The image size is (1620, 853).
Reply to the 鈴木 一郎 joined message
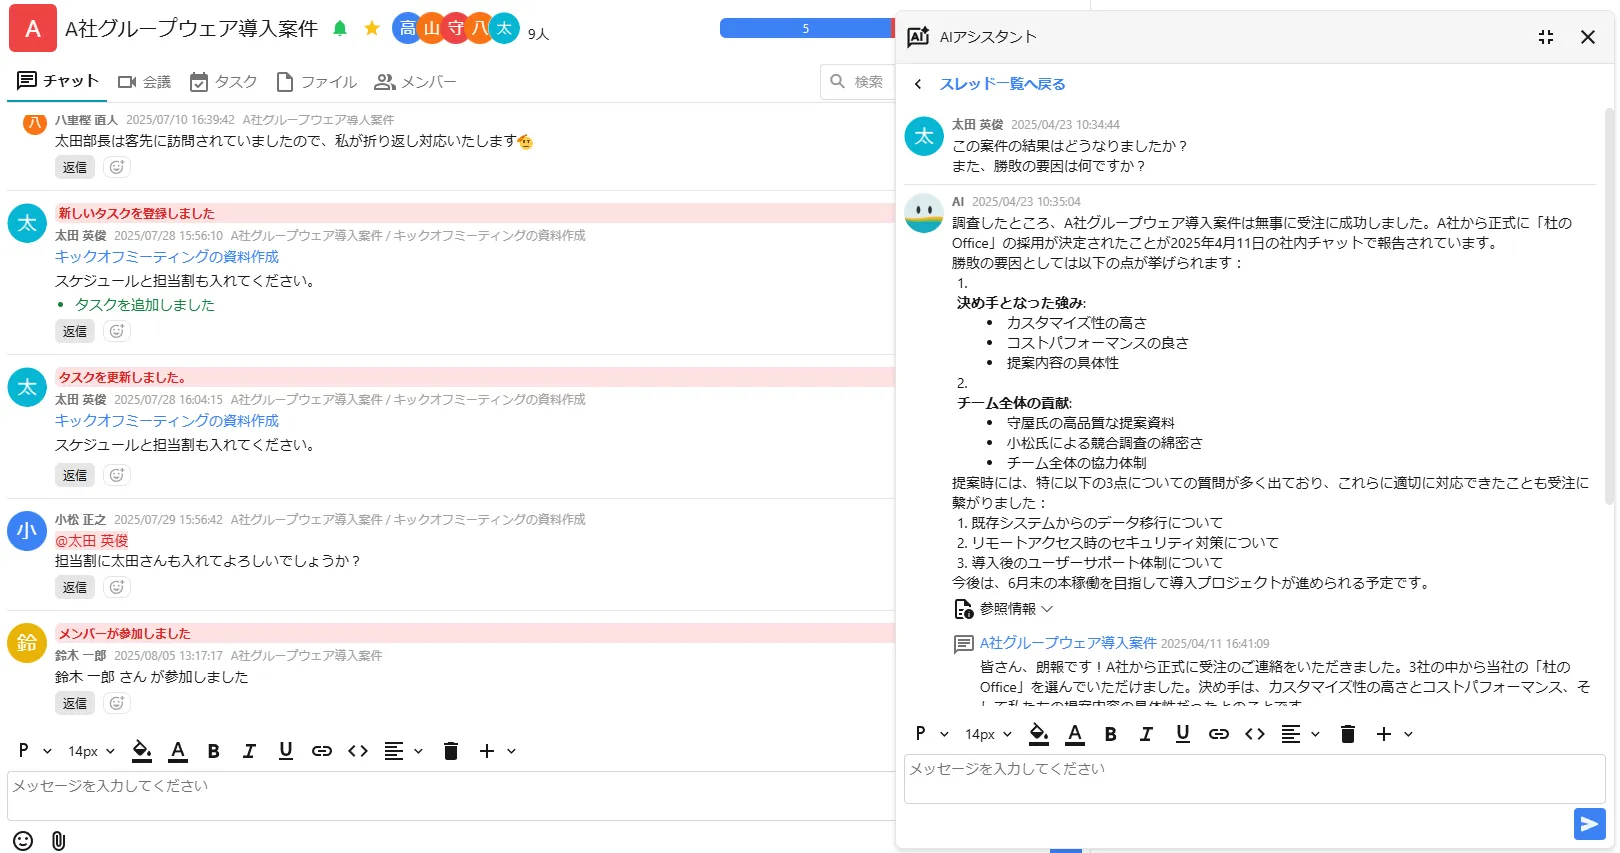[x=75, y=703]
